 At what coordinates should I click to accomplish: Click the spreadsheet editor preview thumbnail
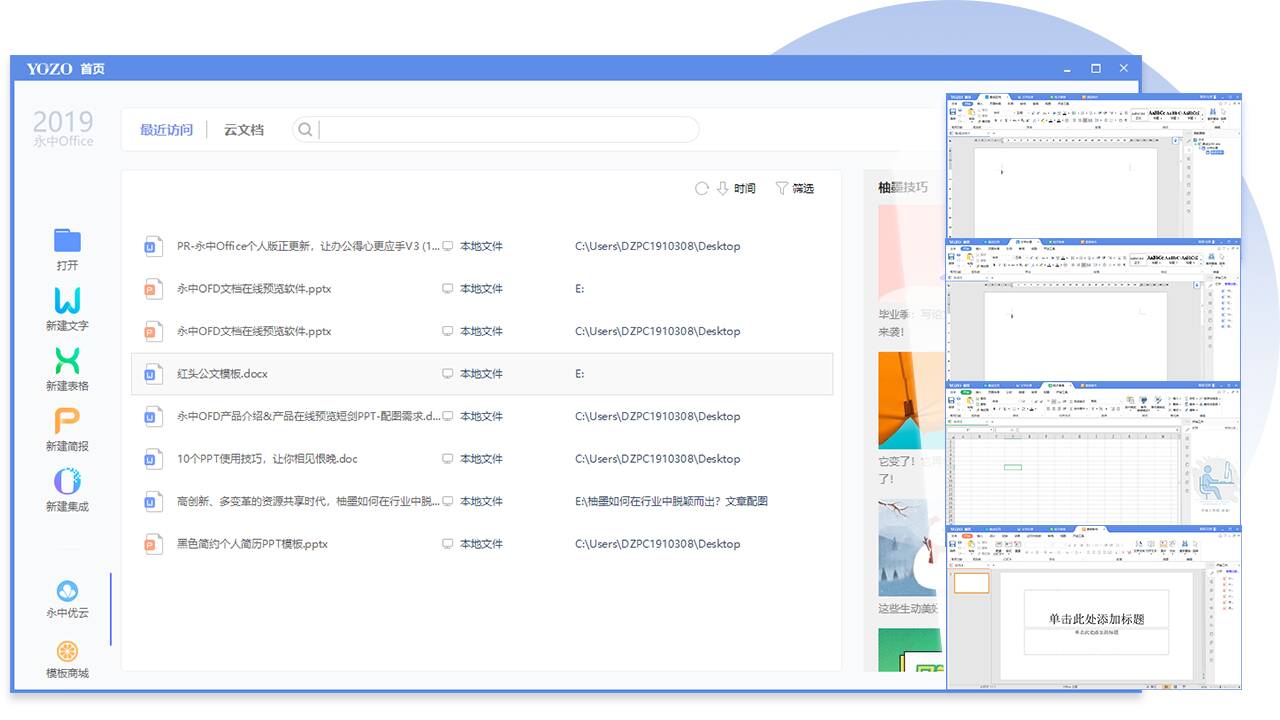tap(1094, 453)
